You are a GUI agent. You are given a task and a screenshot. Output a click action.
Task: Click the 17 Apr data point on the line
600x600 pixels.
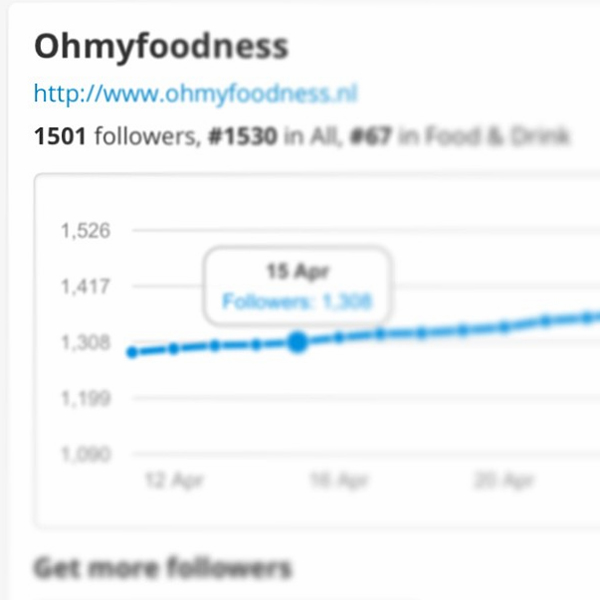point(380,334)
